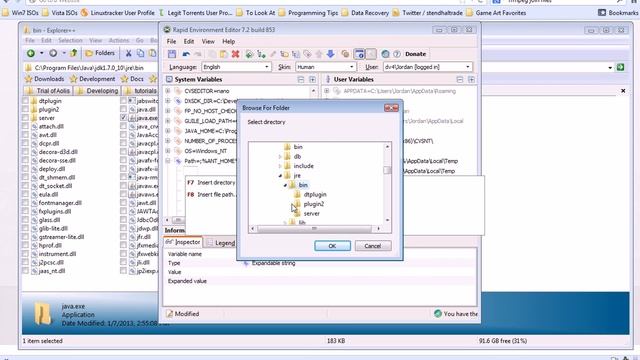
Task: Click the green Add variable icon
Action: 249,54
